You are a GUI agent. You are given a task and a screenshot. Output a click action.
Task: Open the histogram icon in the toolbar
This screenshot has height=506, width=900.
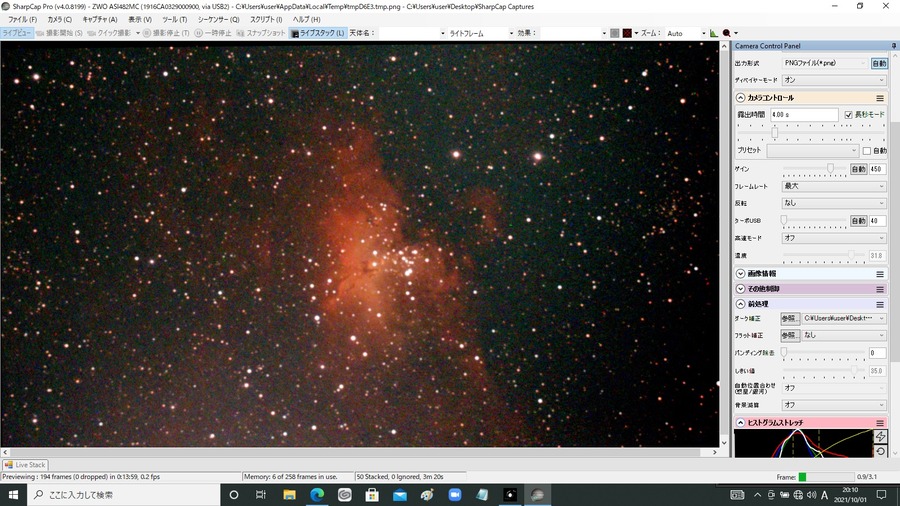[x=713, y=33]
